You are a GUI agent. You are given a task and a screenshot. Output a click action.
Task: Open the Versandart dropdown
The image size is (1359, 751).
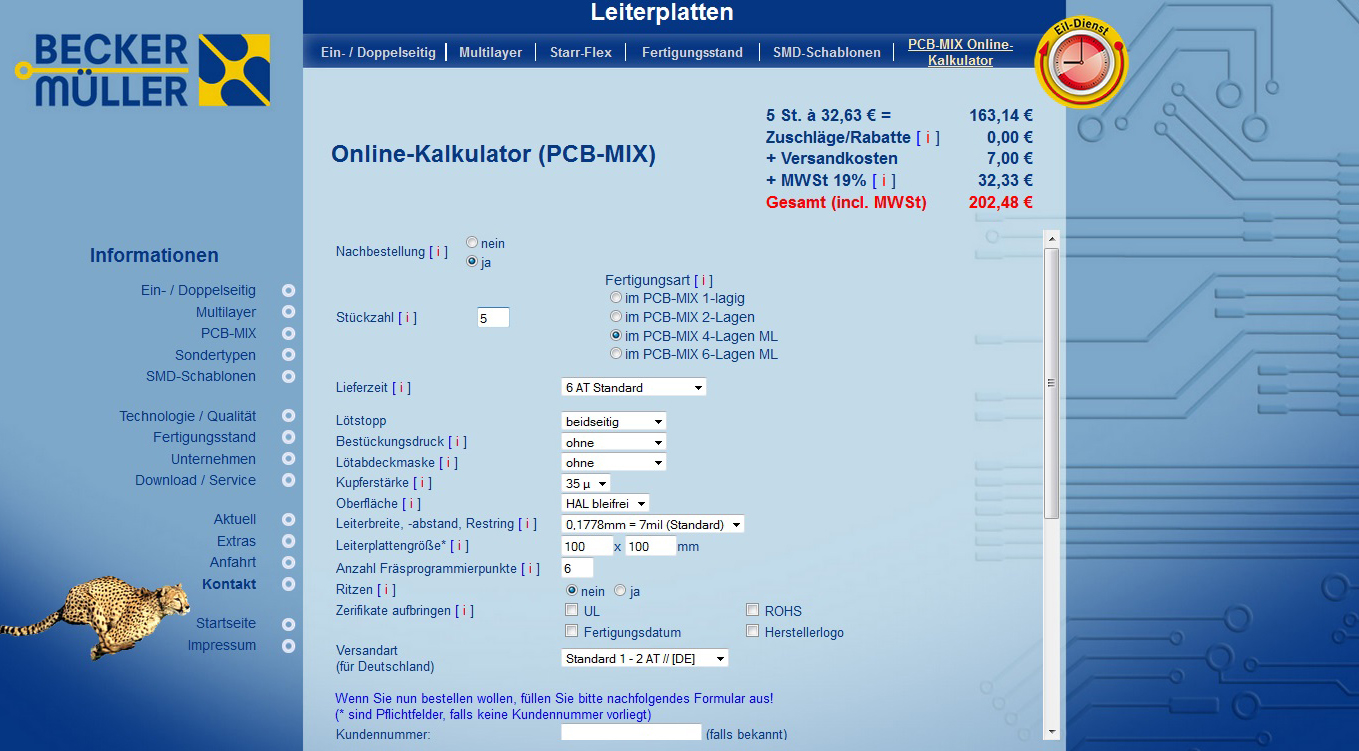644,659
